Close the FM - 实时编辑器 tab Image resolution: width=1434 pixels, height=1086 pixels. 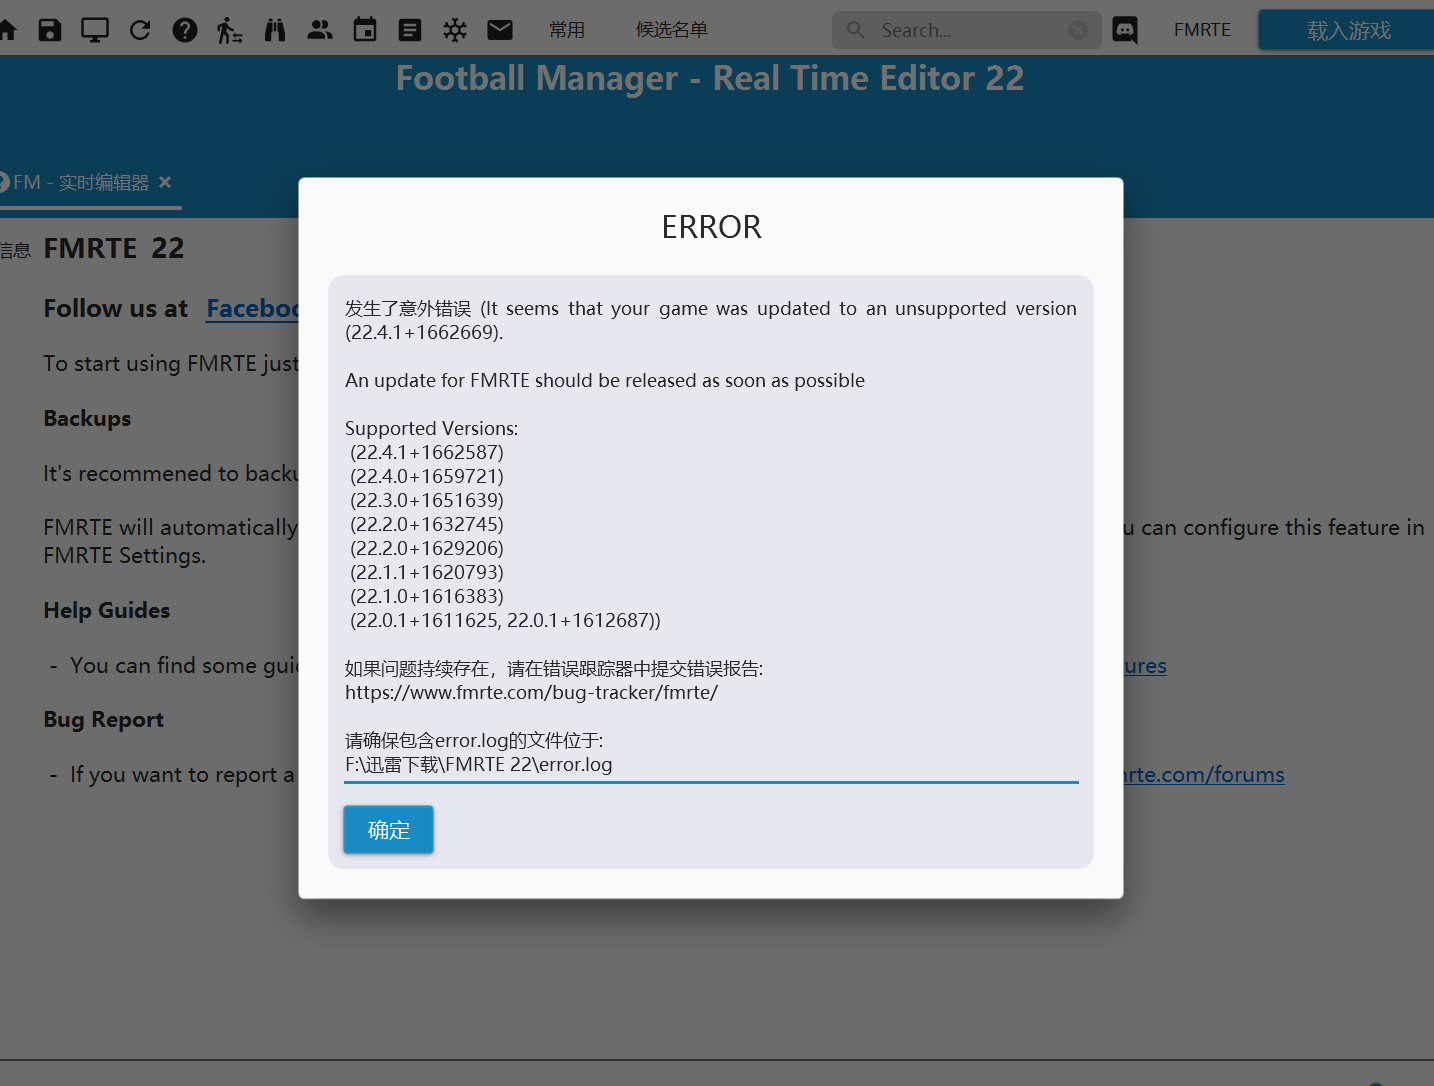tap(165, 182)
